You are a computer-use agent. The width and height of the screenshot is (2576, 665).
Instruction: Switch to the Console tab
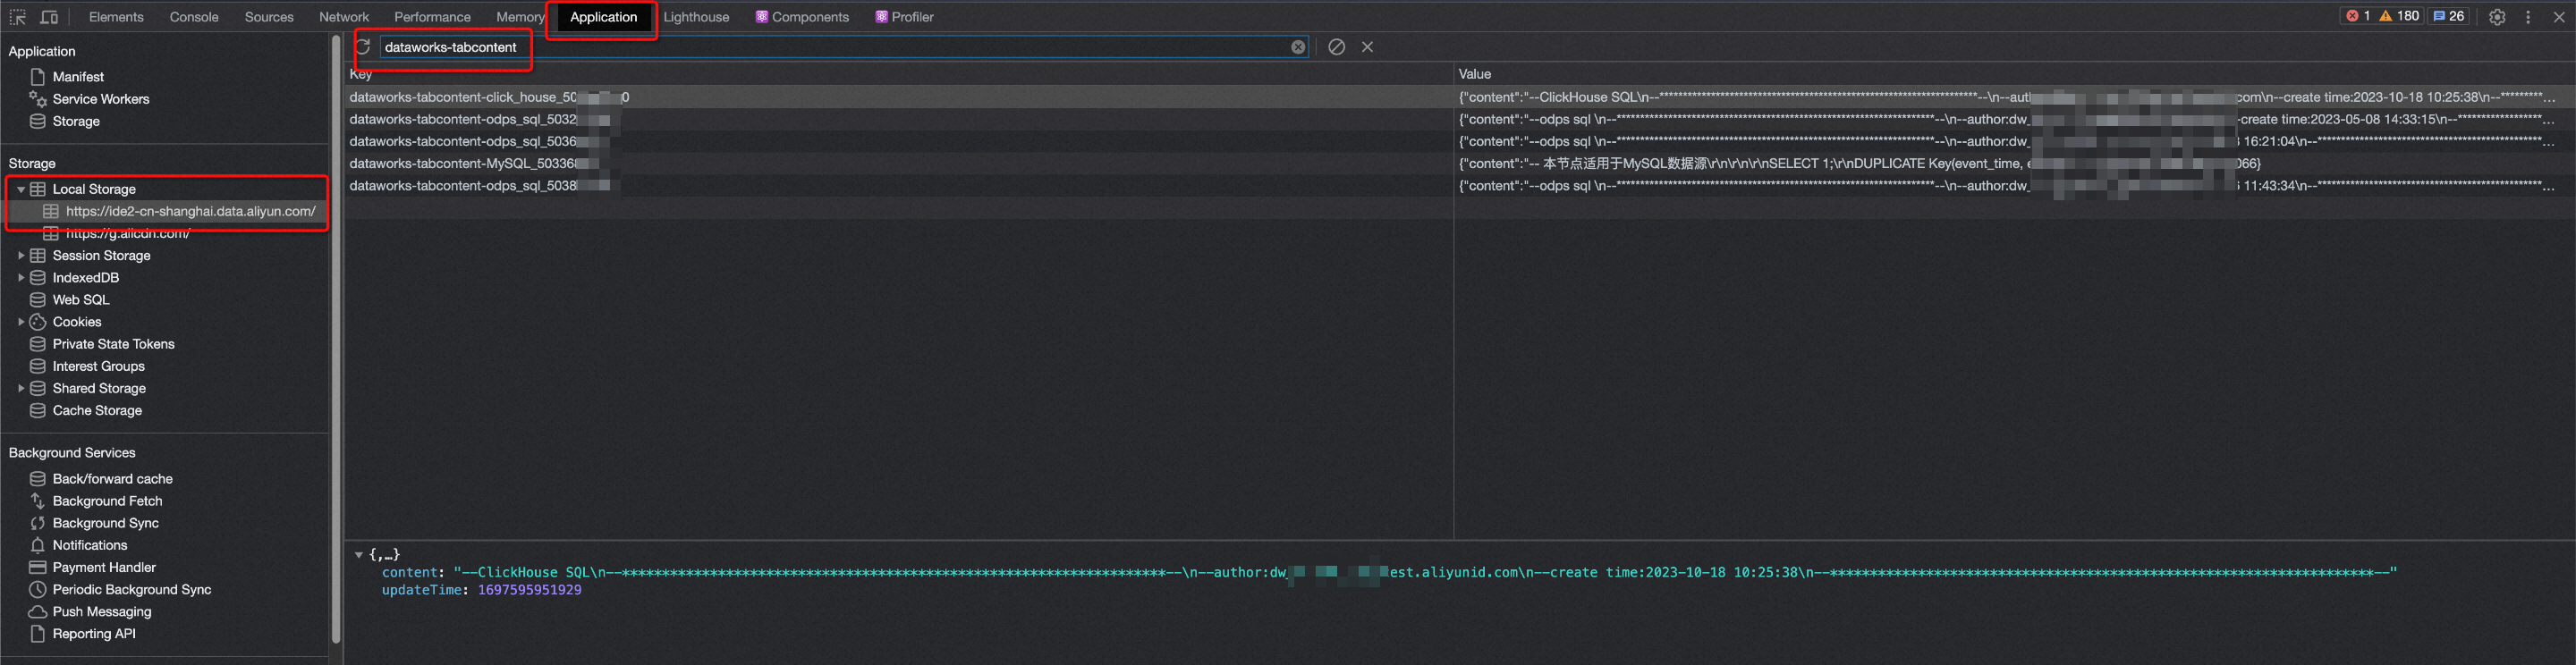point(194,17)
